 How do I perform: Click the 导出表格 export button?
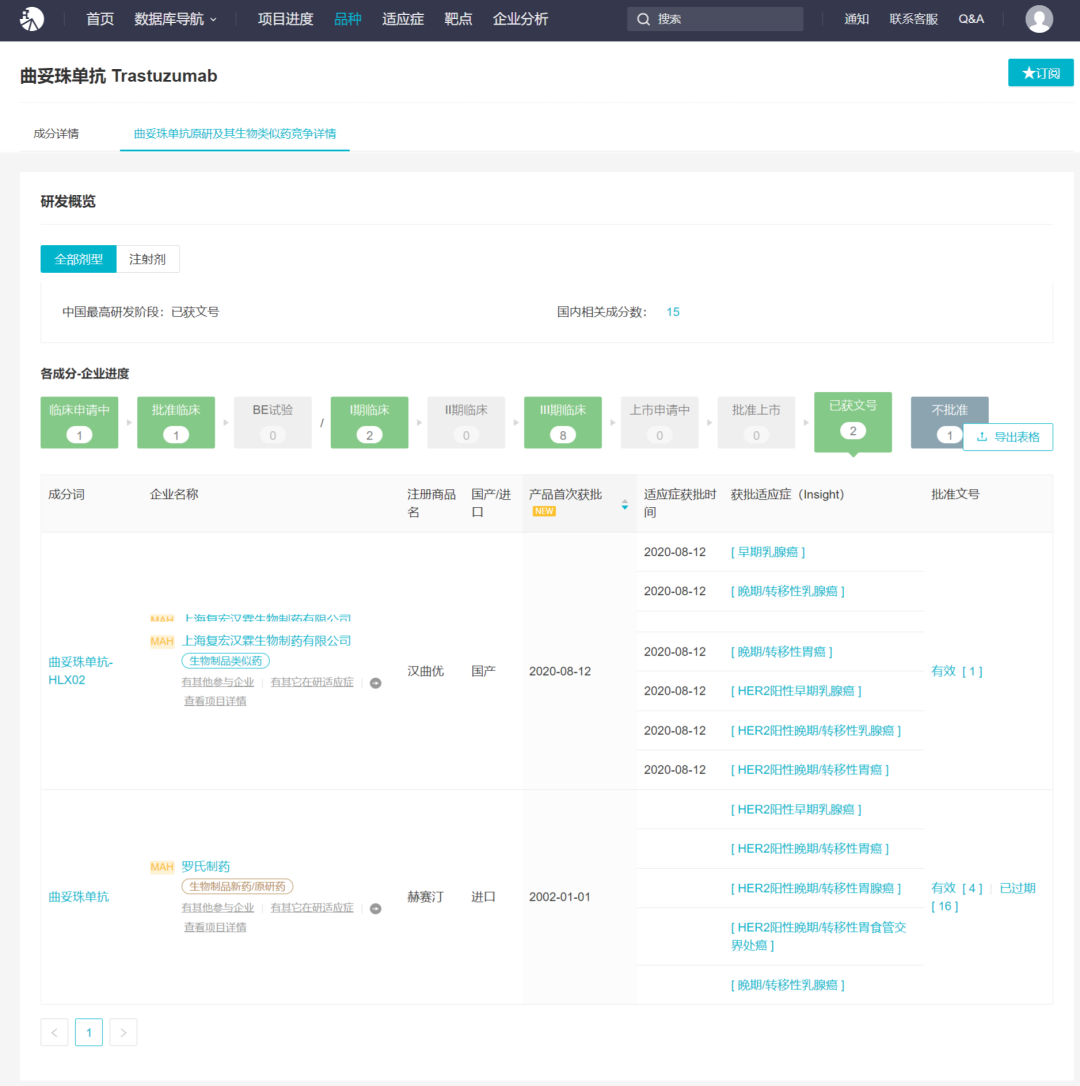[x=1008, y=437]
